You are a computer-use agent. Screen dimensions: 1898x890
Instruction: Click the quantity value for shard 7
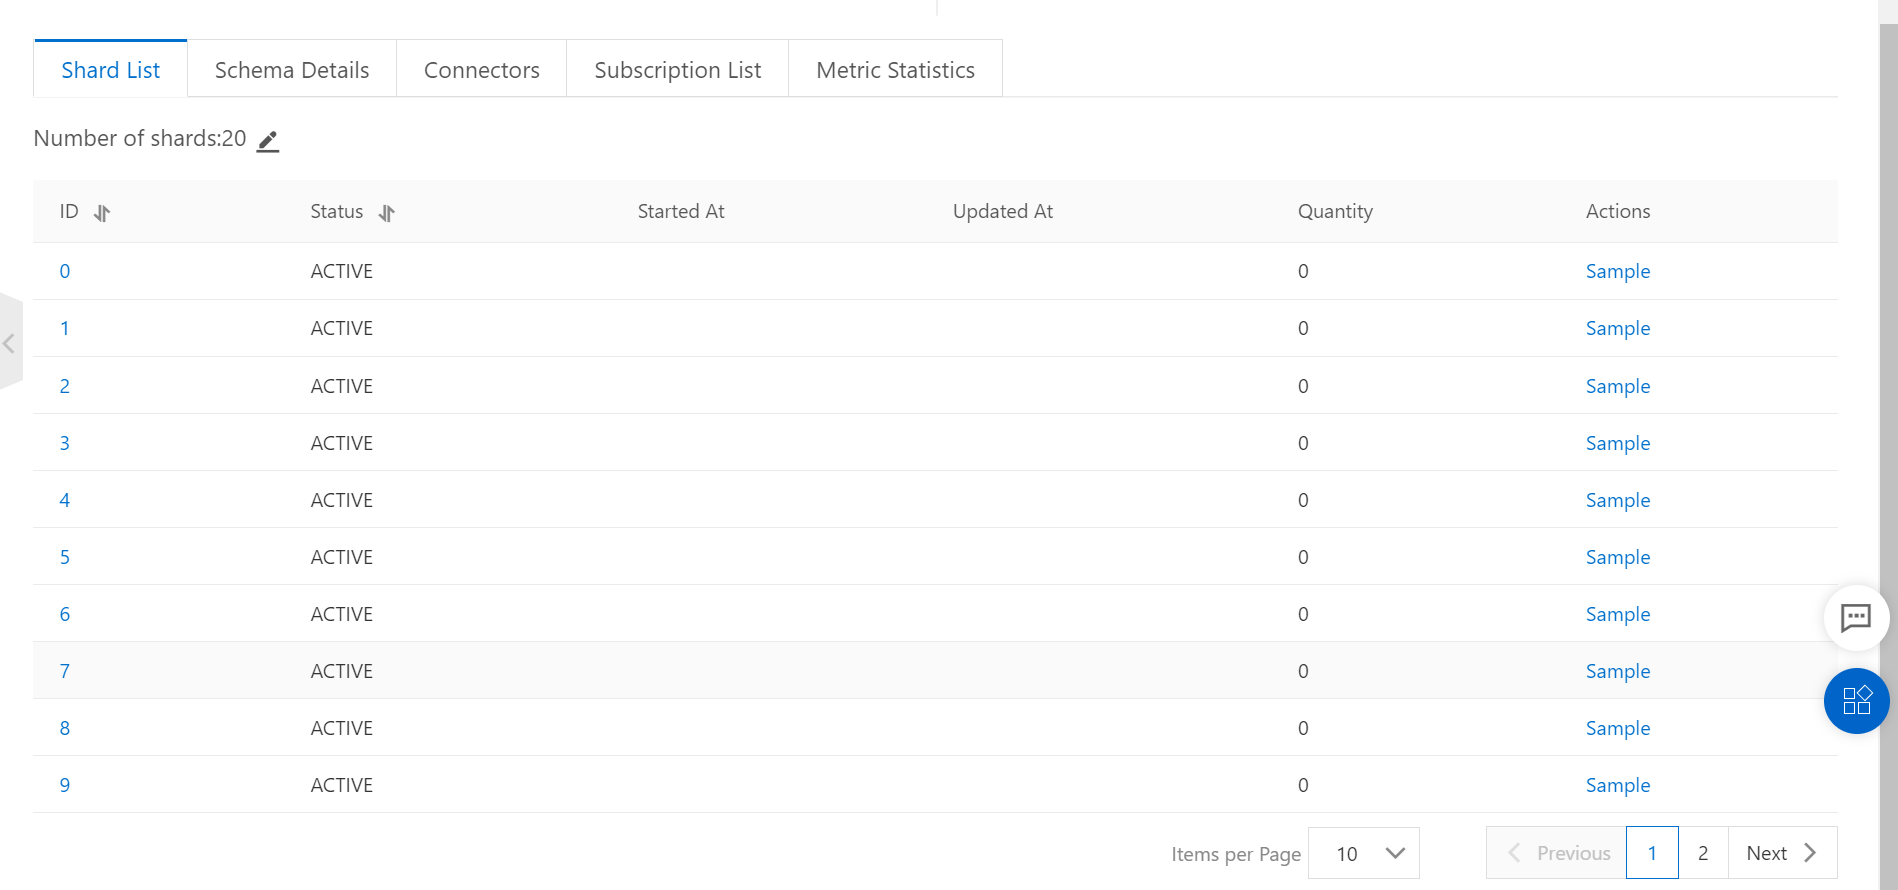coord(1303,671)
